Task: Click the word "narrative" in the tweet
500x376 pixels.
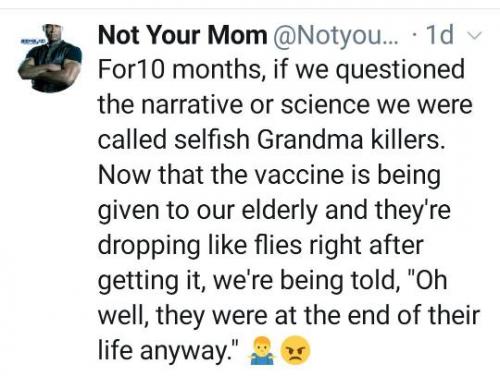Action: point(192,105)
